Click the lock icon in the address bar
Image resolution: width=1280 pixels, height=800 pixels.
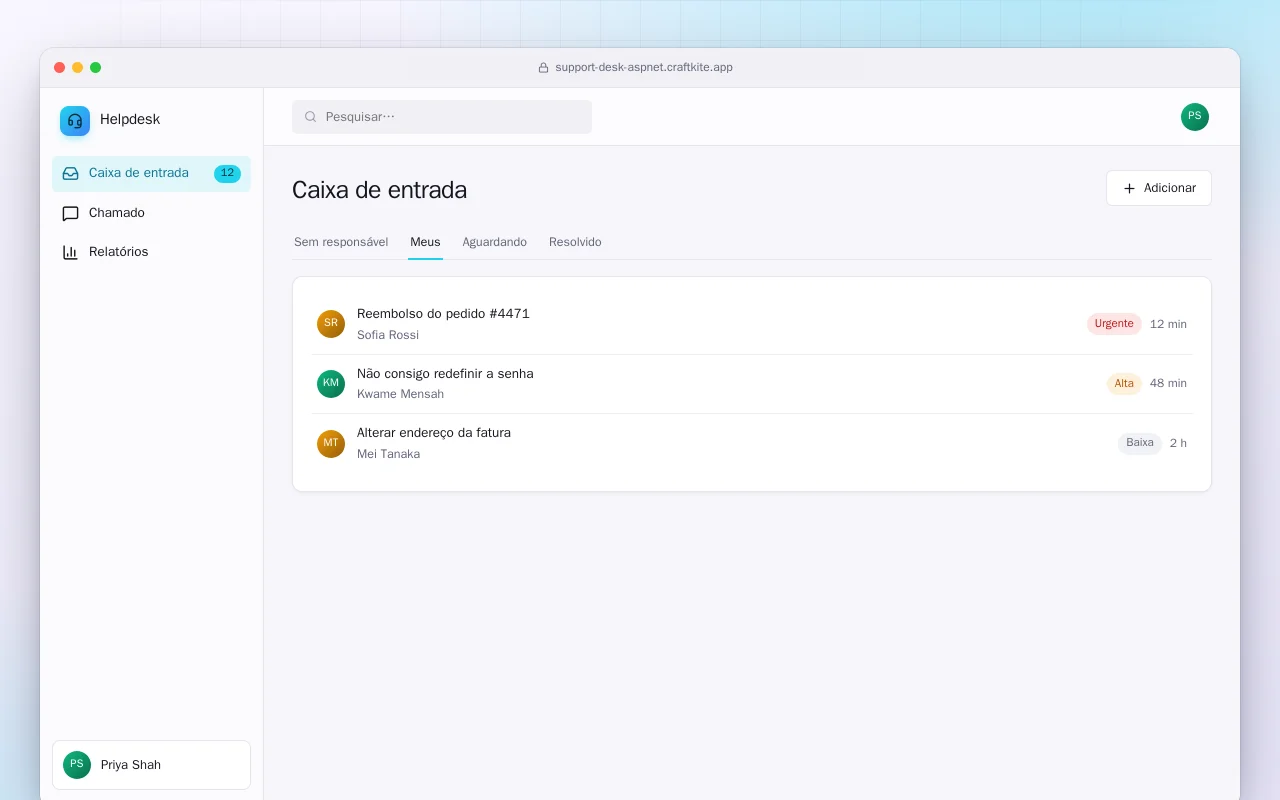tap(544, 68)
